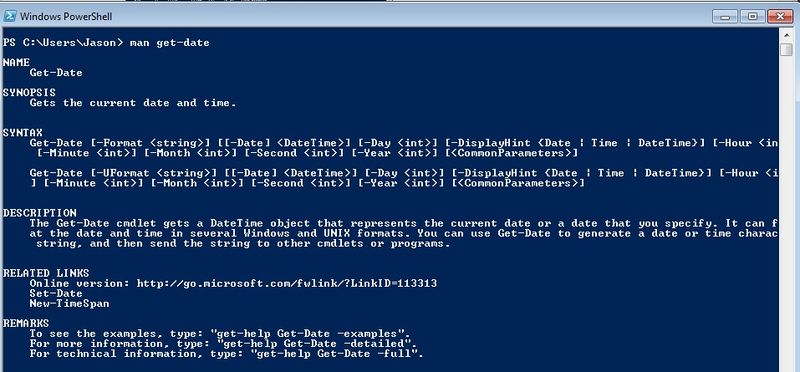Click the scrollbar up arrow
Viewport: 800px width, 372px height.
pos(786,35)
